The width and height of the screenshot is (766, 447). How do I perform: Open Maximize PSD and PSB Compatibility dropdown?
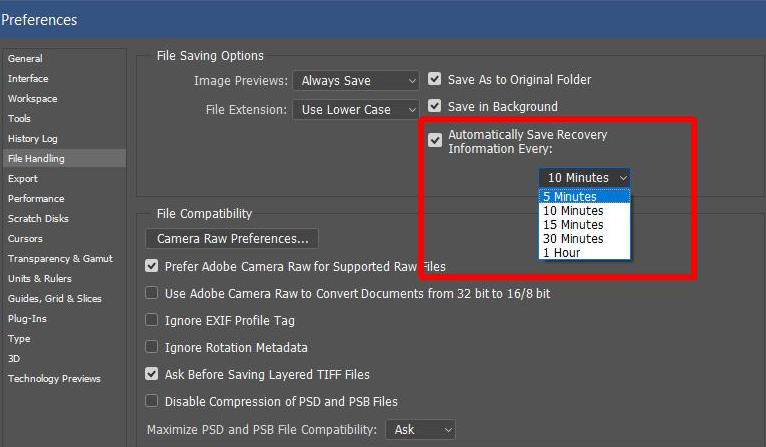(421, 429)
